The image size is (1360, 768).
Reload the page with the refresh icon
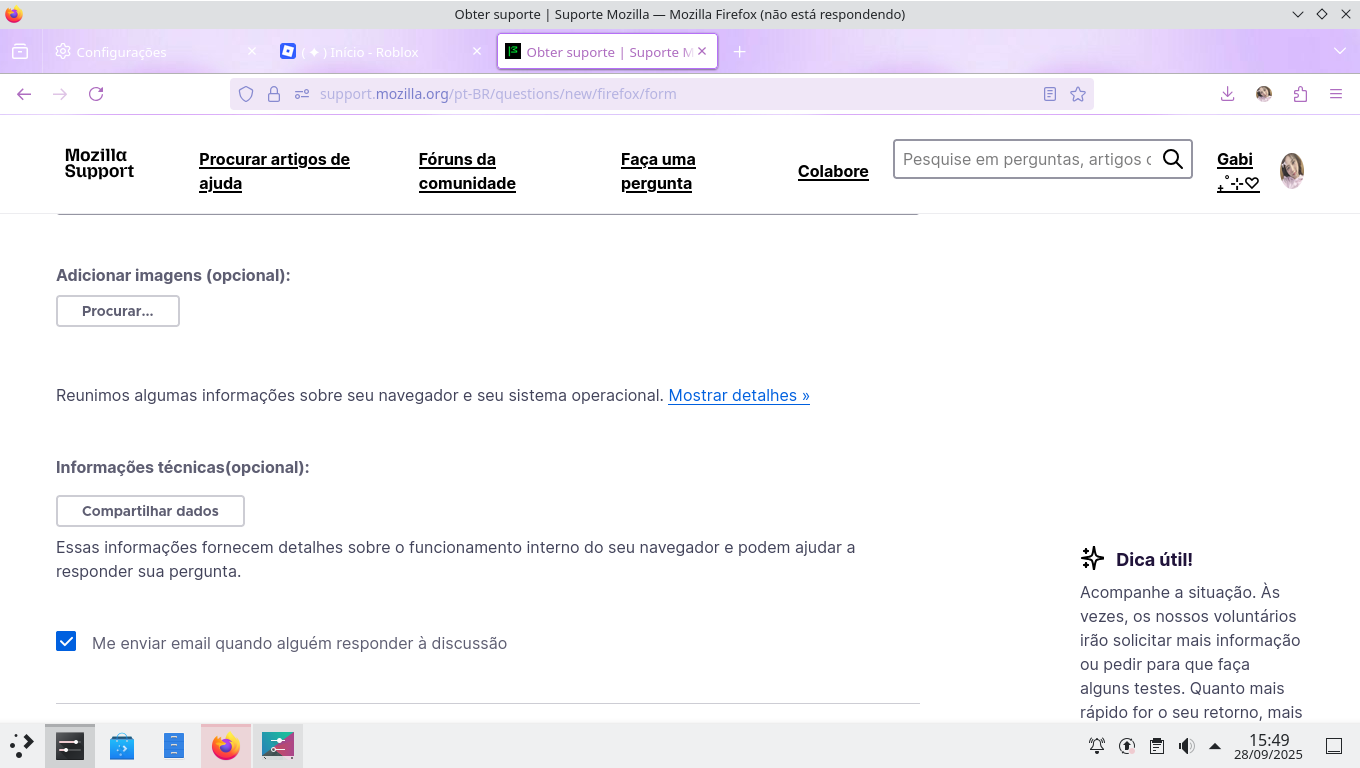96,94
